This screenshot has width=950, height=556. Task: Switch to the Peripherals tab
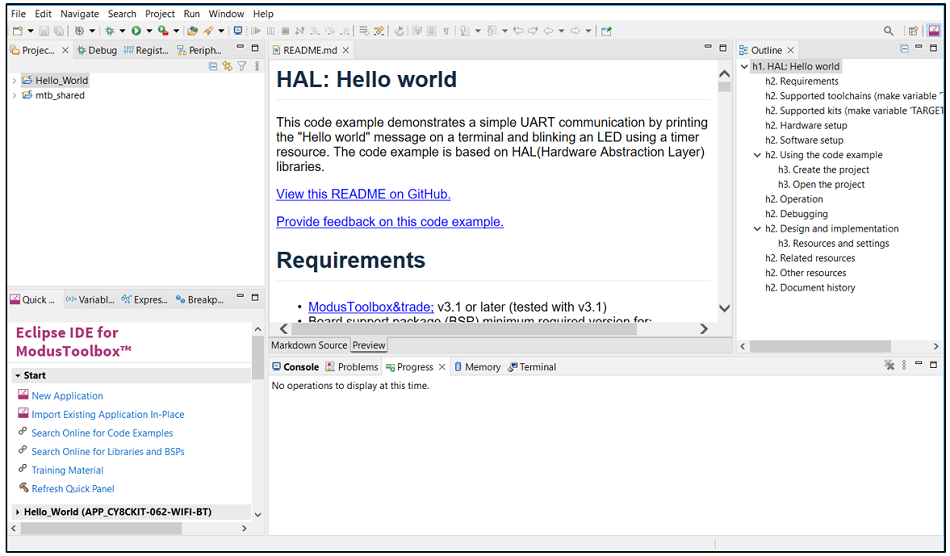tap(199, 50)
